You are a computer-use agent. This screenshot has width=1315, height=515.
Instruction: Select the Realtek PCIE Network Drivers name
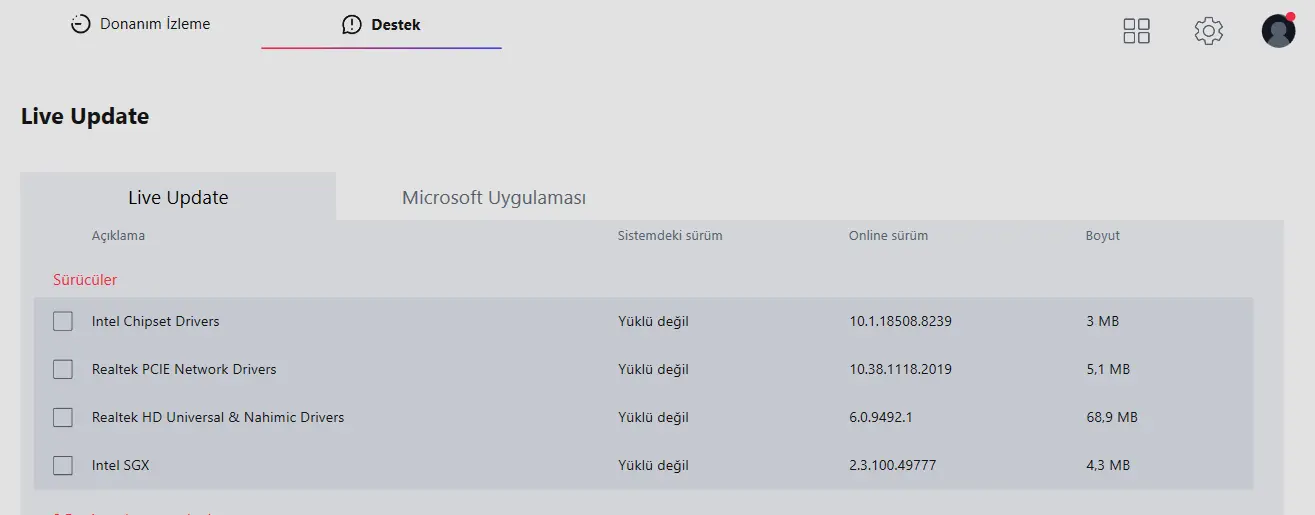(x=184, y=369)
